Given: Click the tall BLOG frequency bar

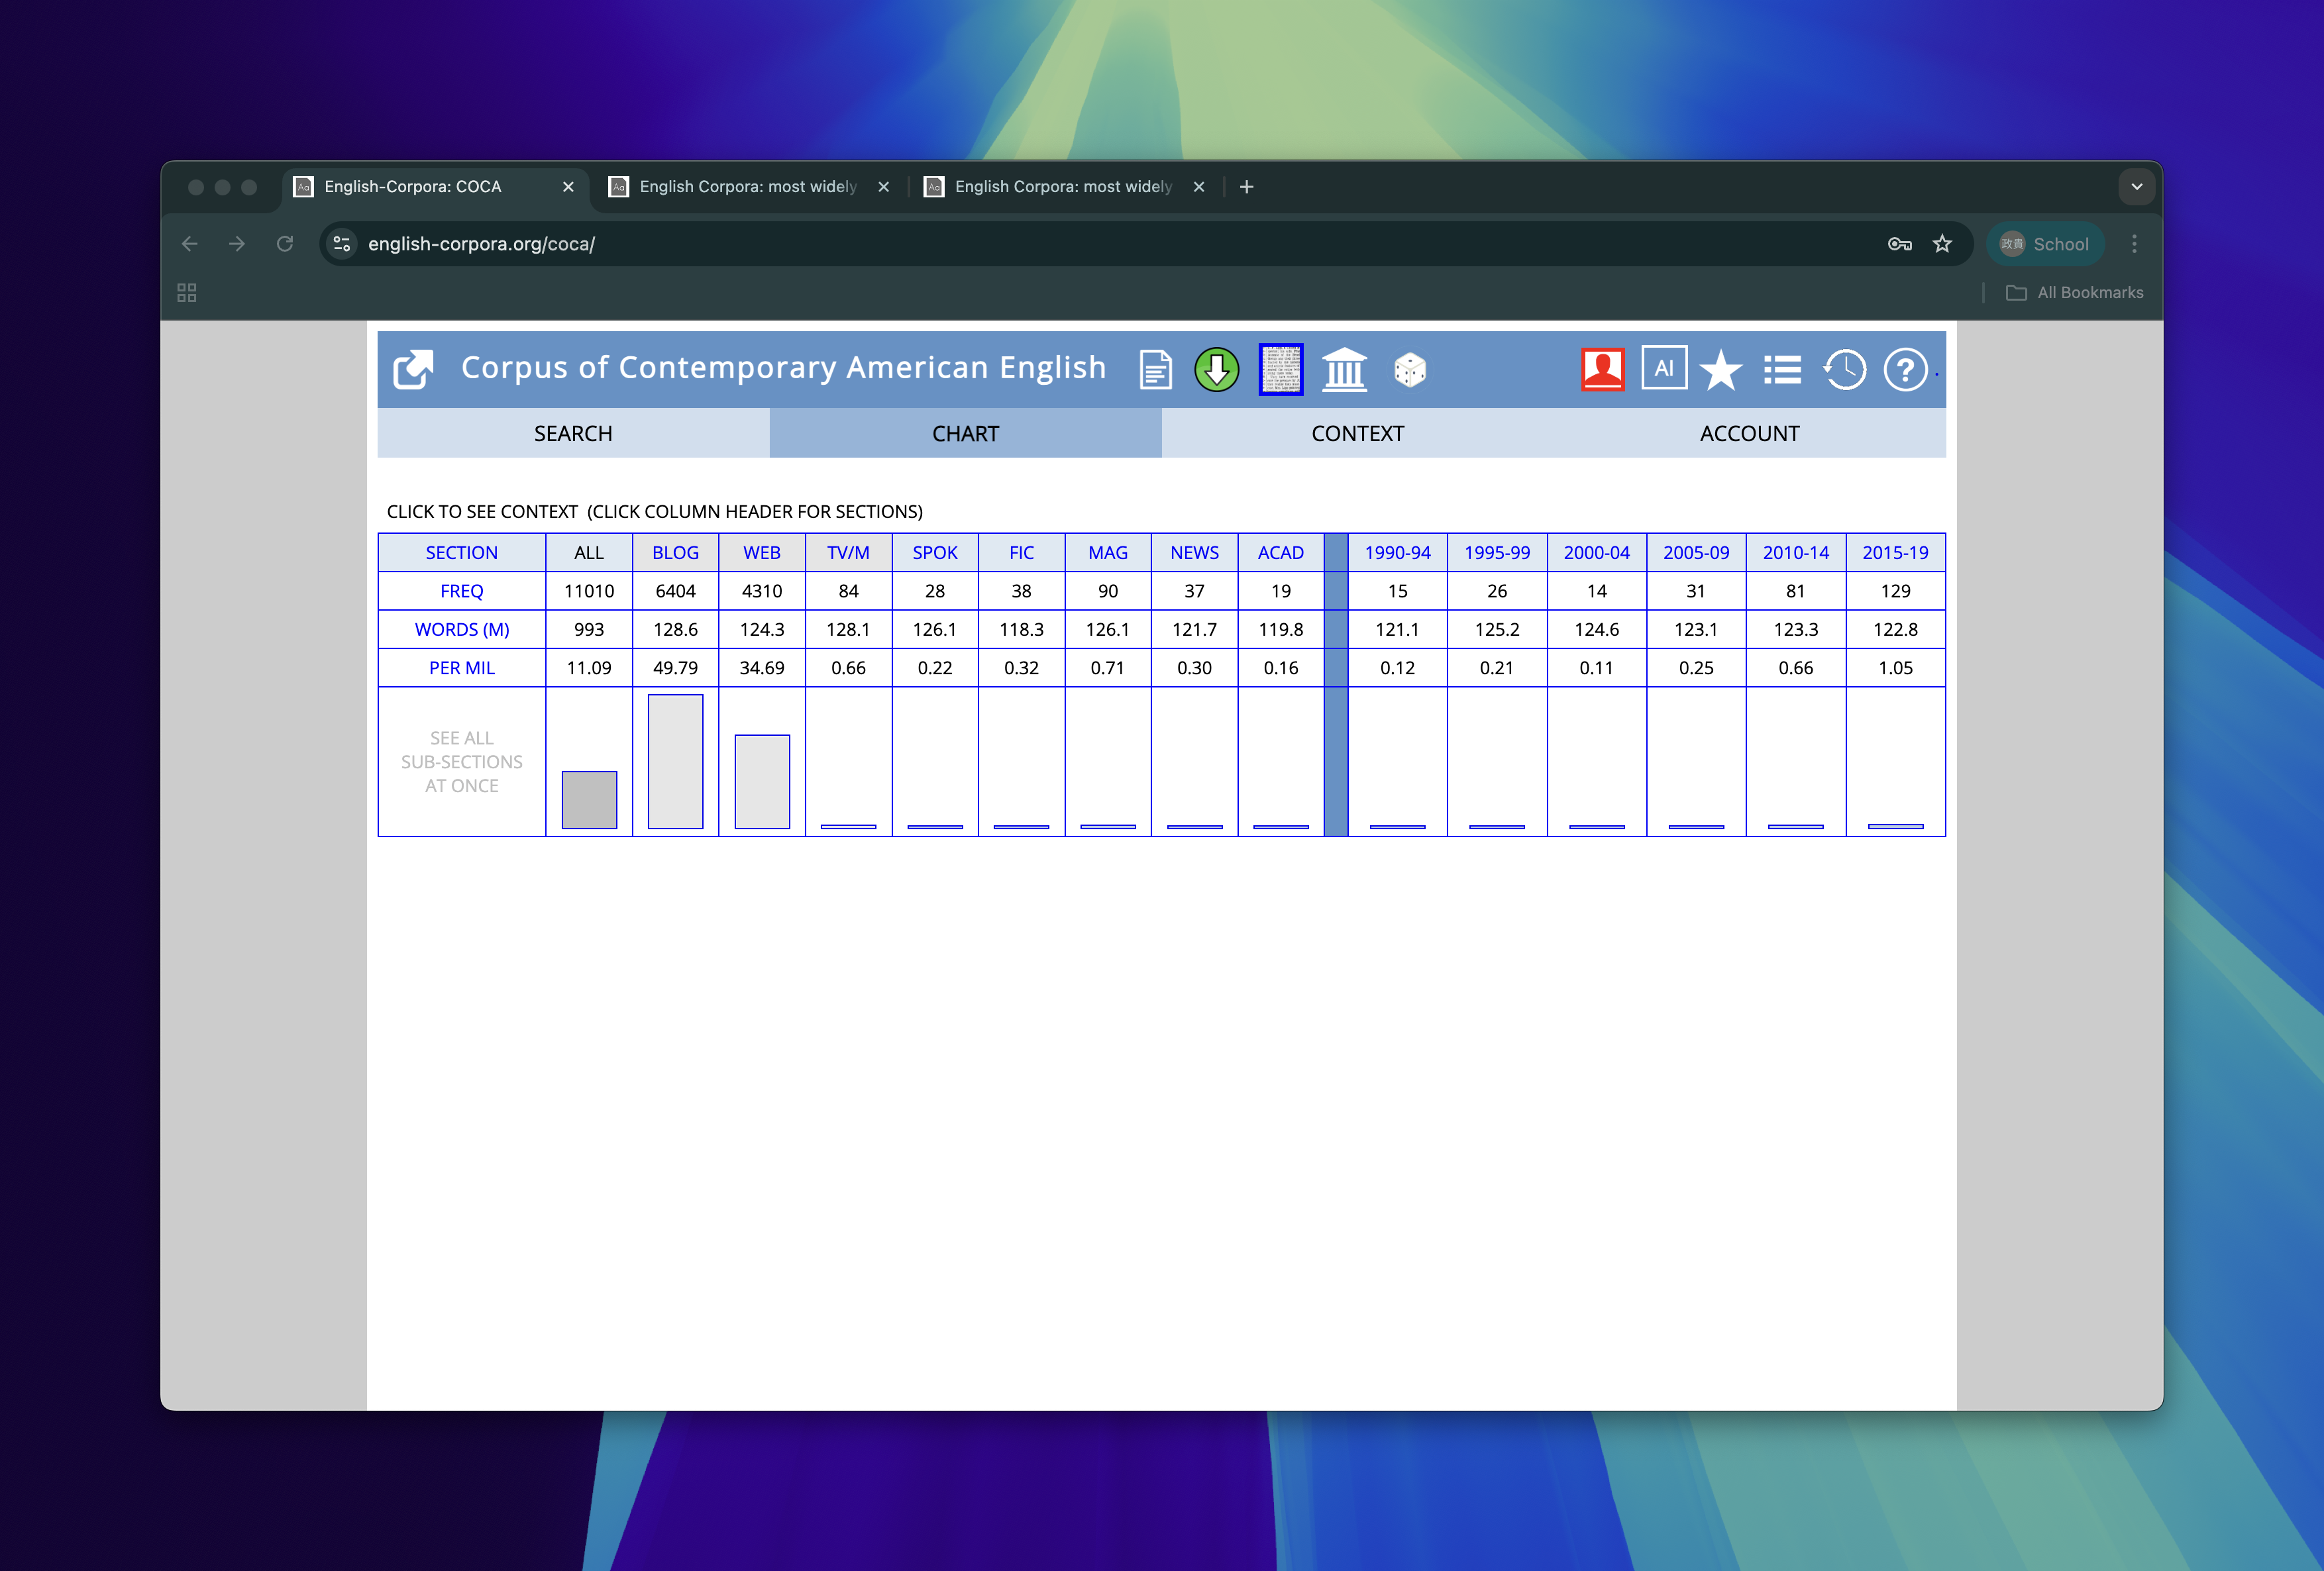Looking at the screenshot, I should click(675, 762).
